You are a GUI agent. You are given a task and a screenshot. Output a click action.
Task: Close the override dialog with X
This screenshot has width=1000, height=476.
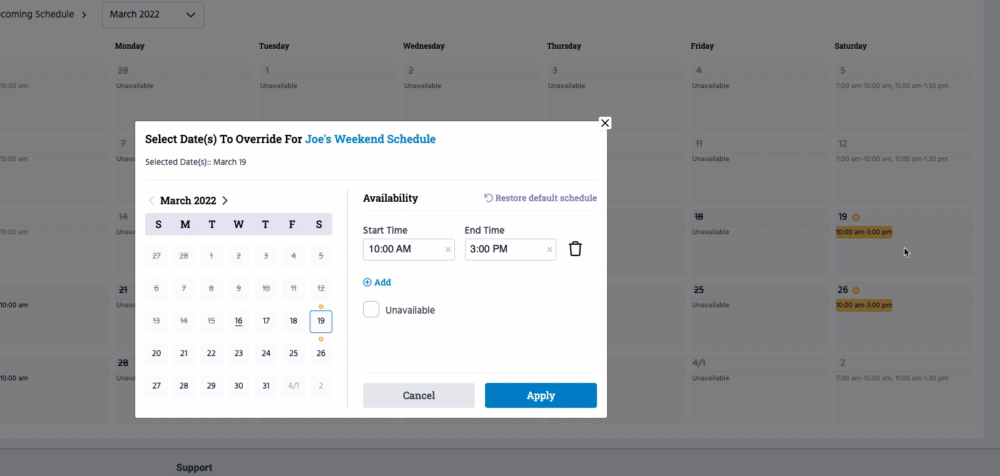click(605, 123)
